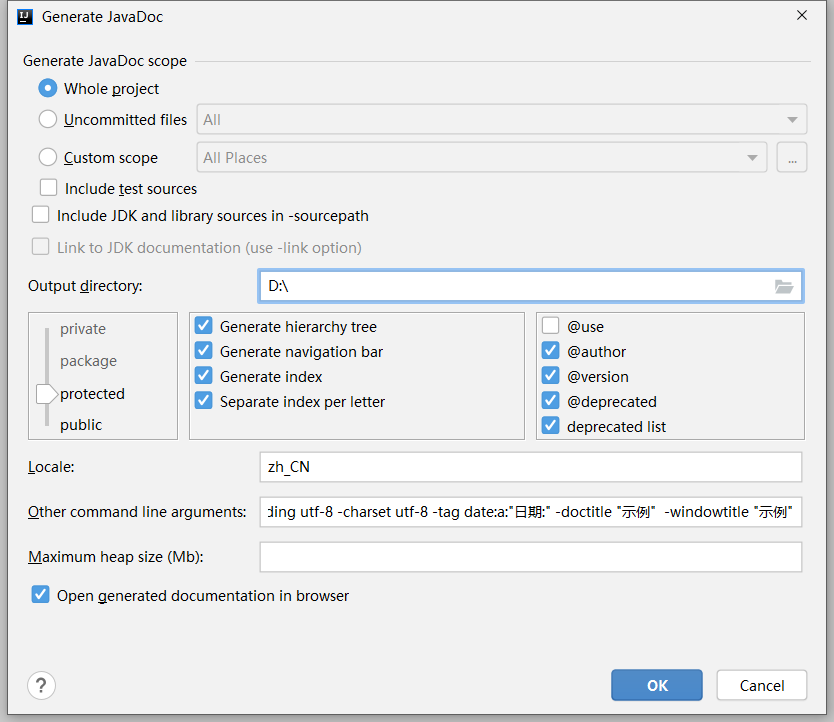Enable the @use tag checkbox
Viewport: 834px width, 722px height.
551,325
